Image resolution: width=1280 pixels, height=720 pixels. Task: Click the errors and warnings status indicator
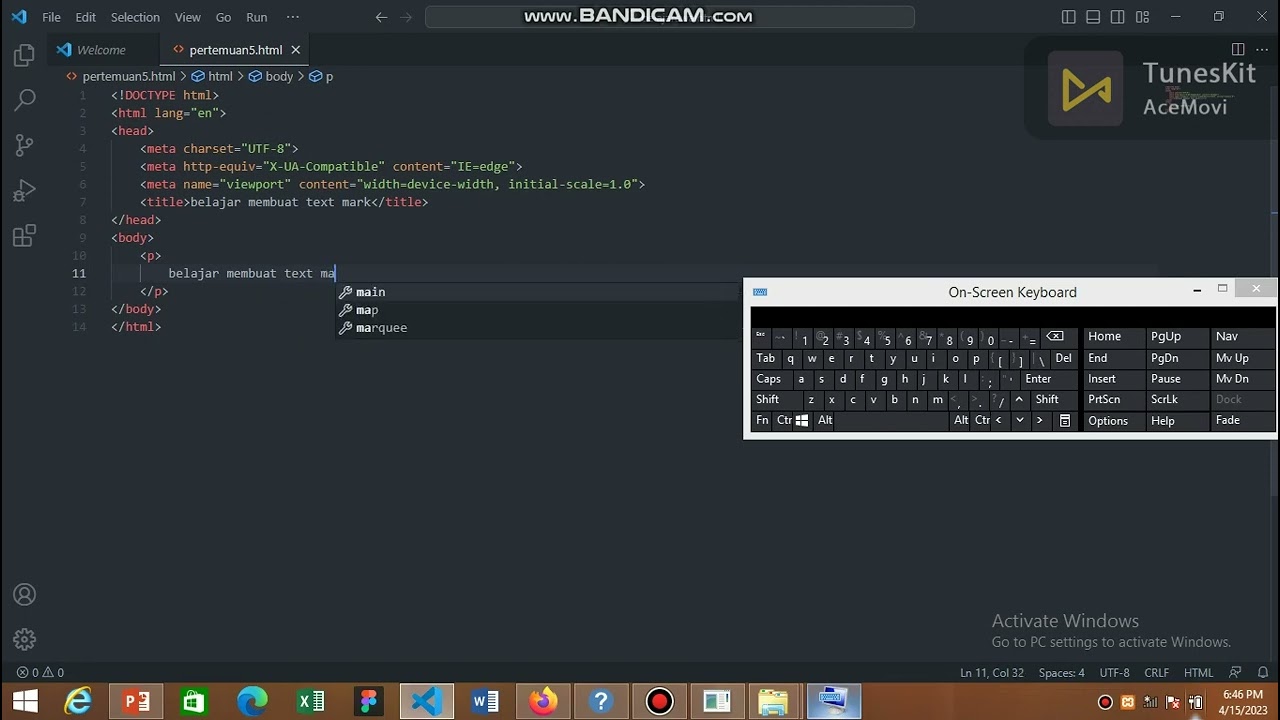[40, 673]
